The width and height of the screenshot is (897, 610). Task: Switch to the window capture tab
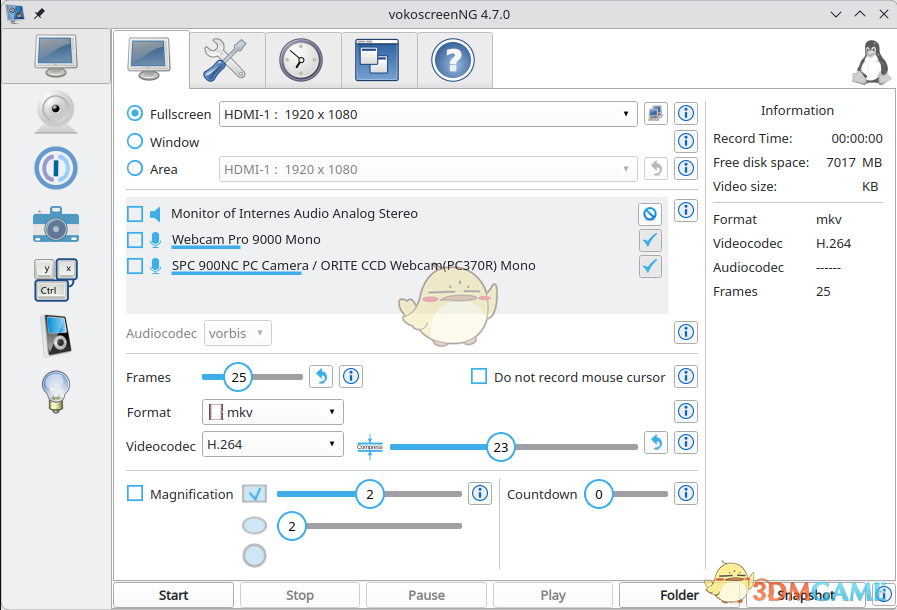379,60
